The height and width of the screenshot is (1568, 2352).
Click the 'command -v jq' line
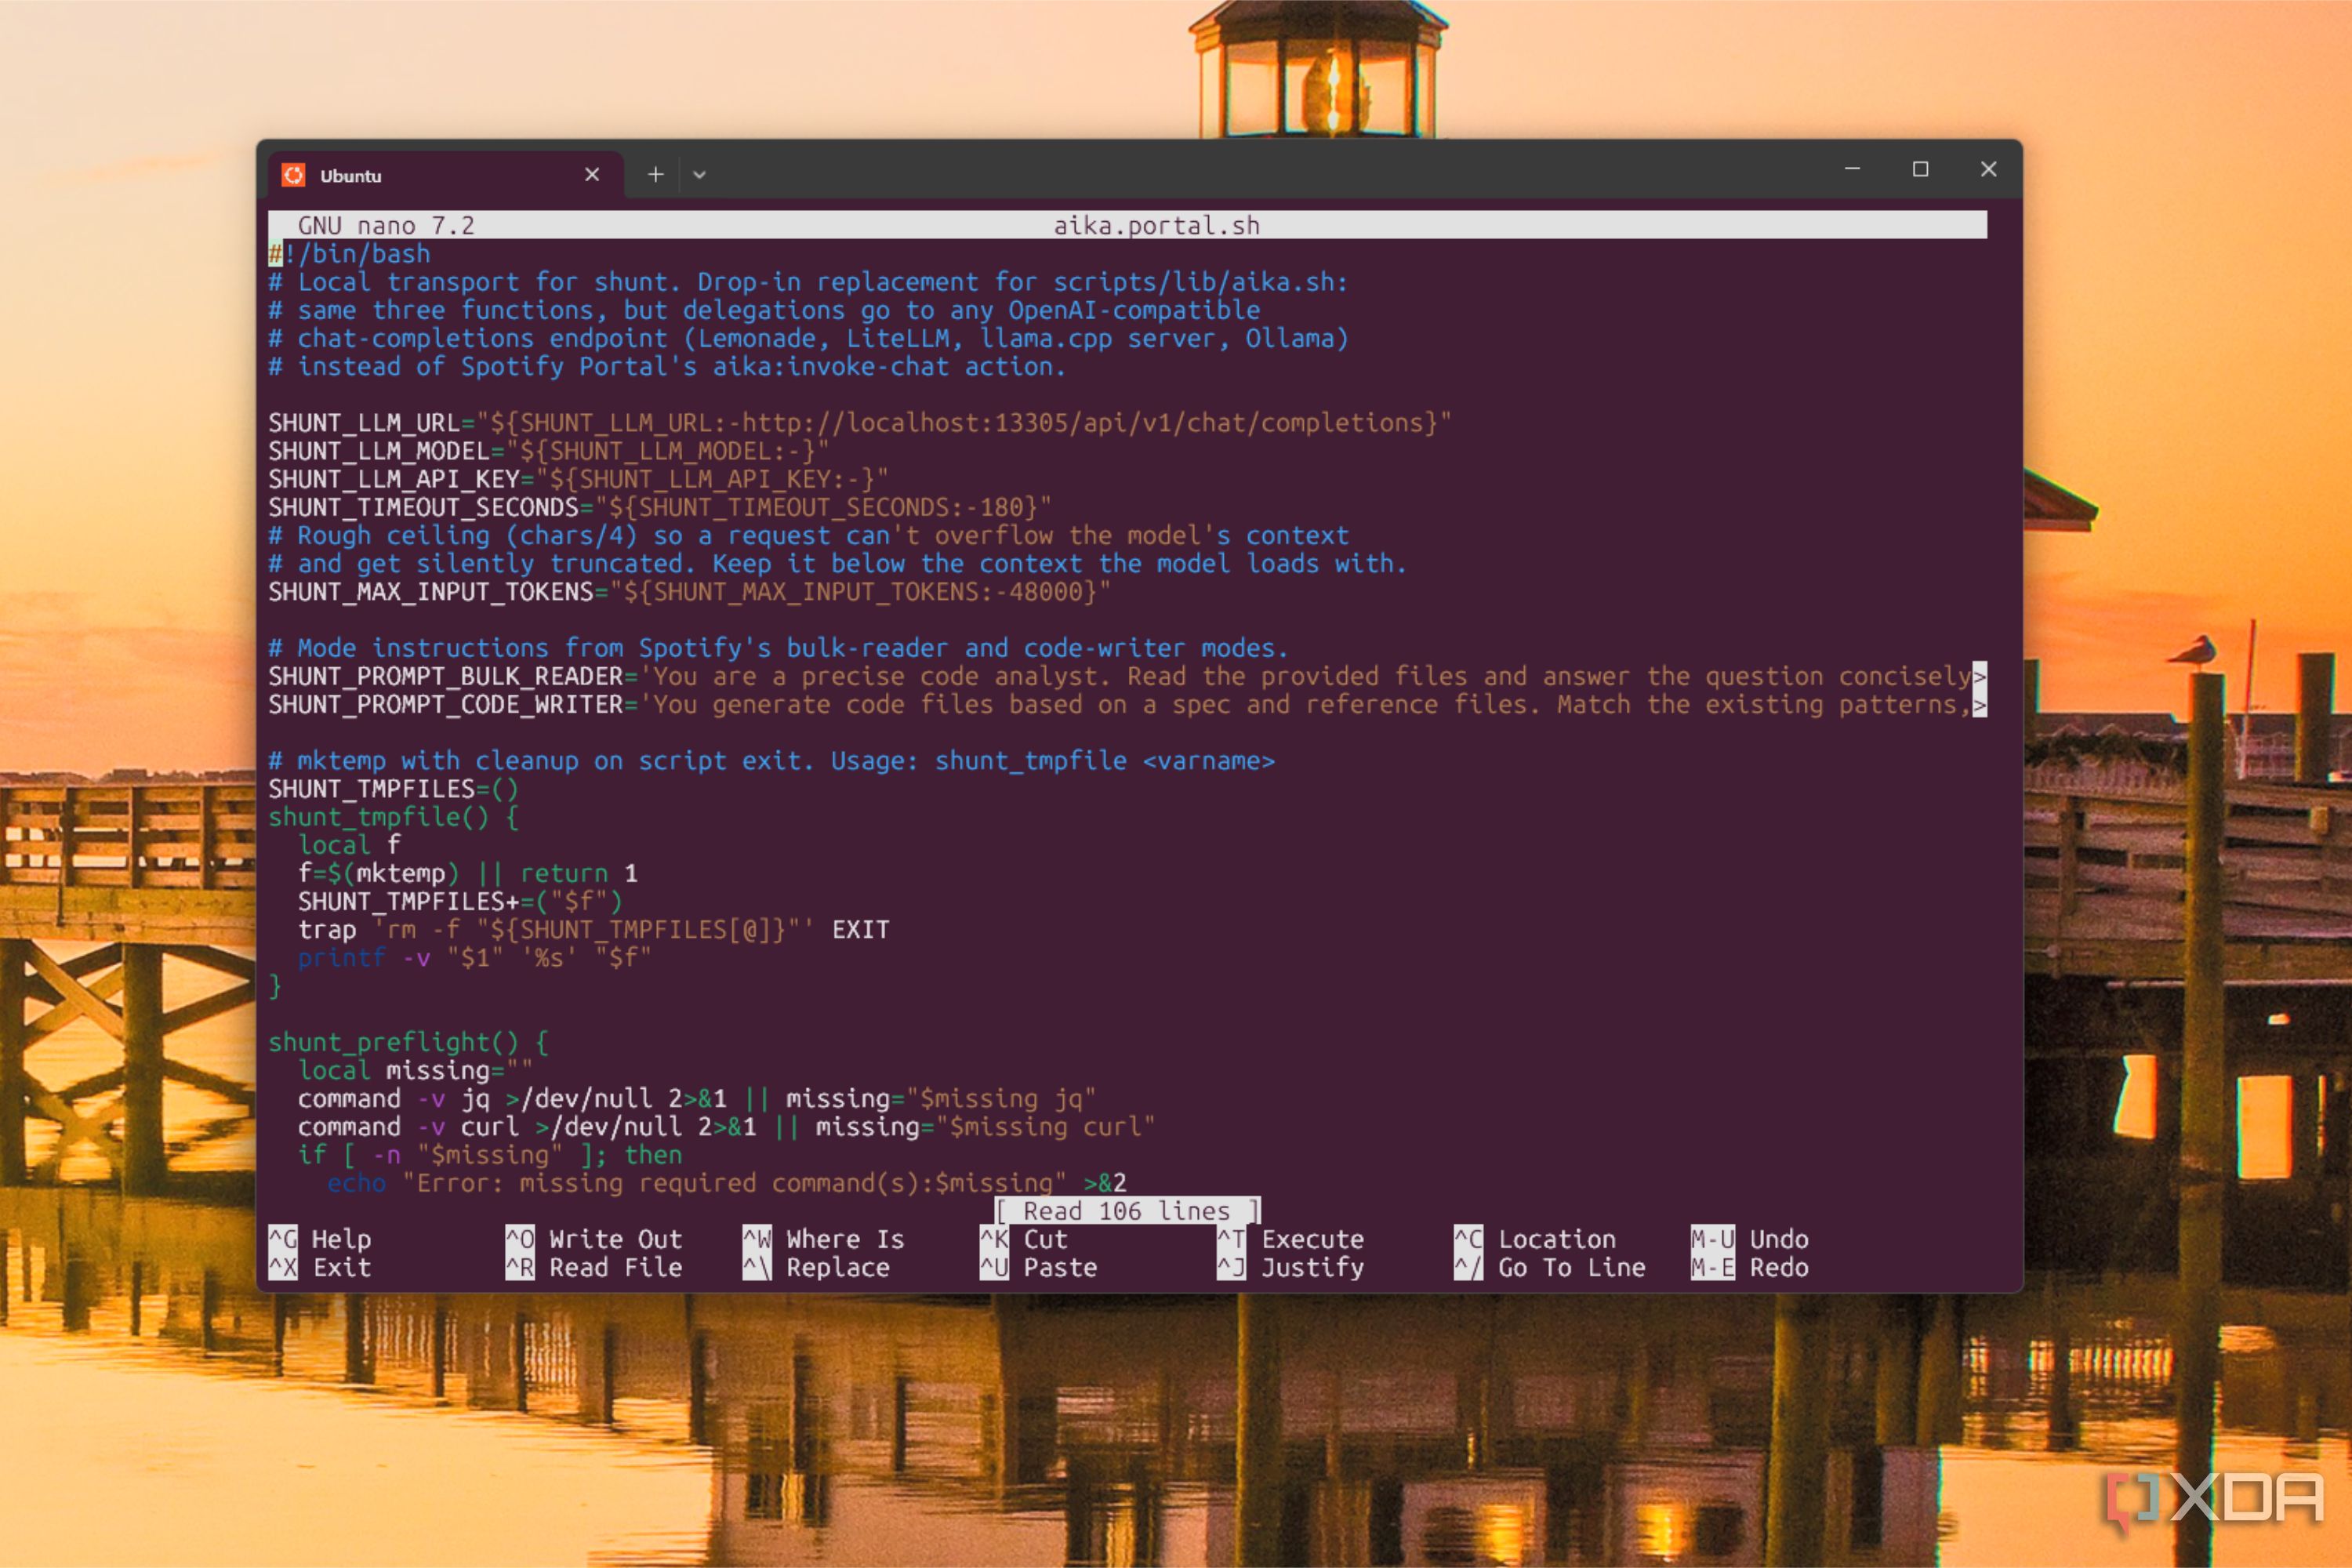tap(697, 1098)
